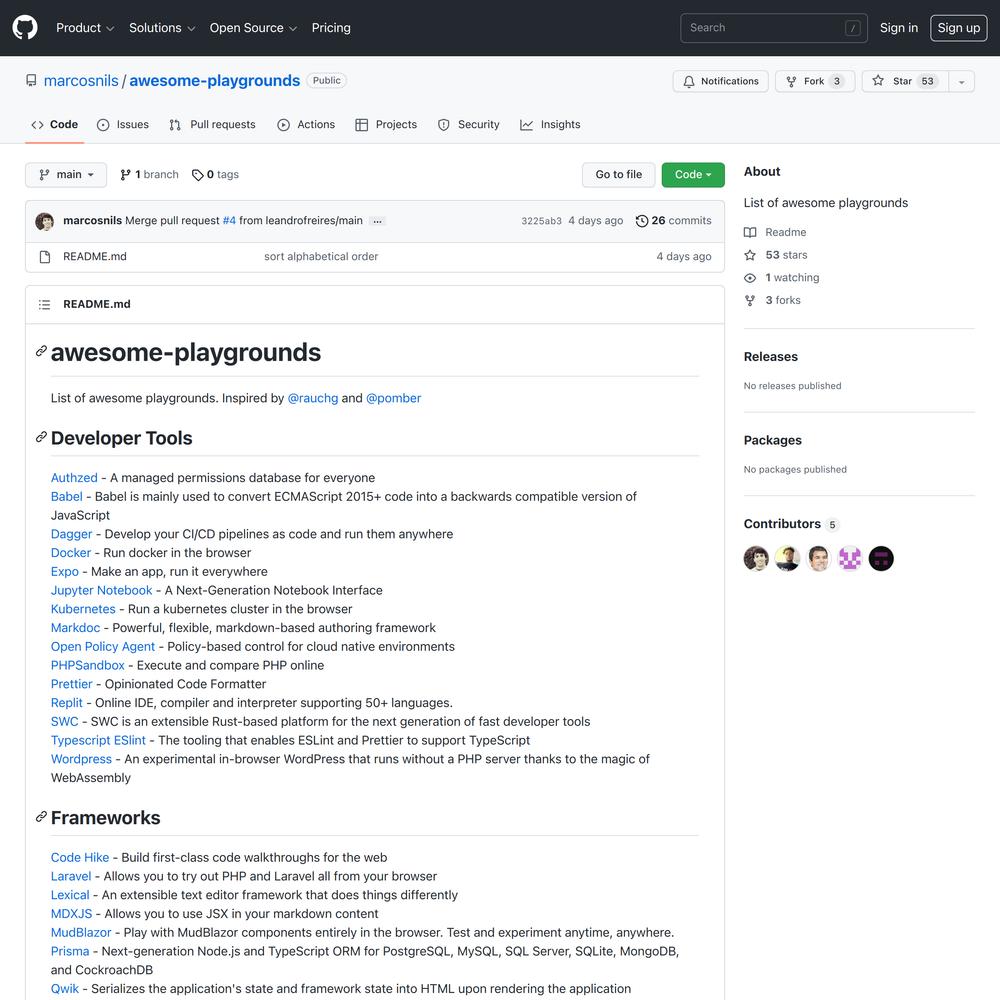Click anchor icon beside awesome-playgrounds heading
Image resolution: width=1000 pixels, height=1000 pixels.
(x=41, y=351)
